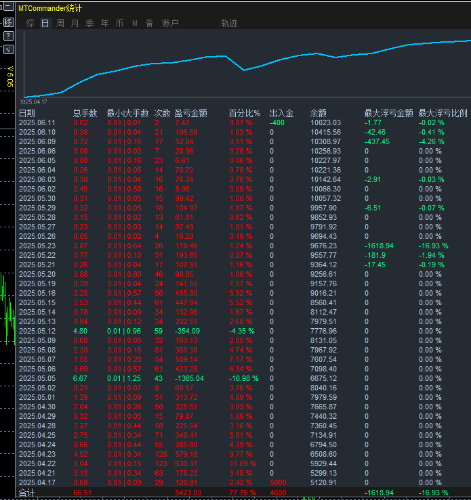Click the 盈亏金额 profit column header
The height and width of the screenshot is (500, 471).
coord(191,113)
